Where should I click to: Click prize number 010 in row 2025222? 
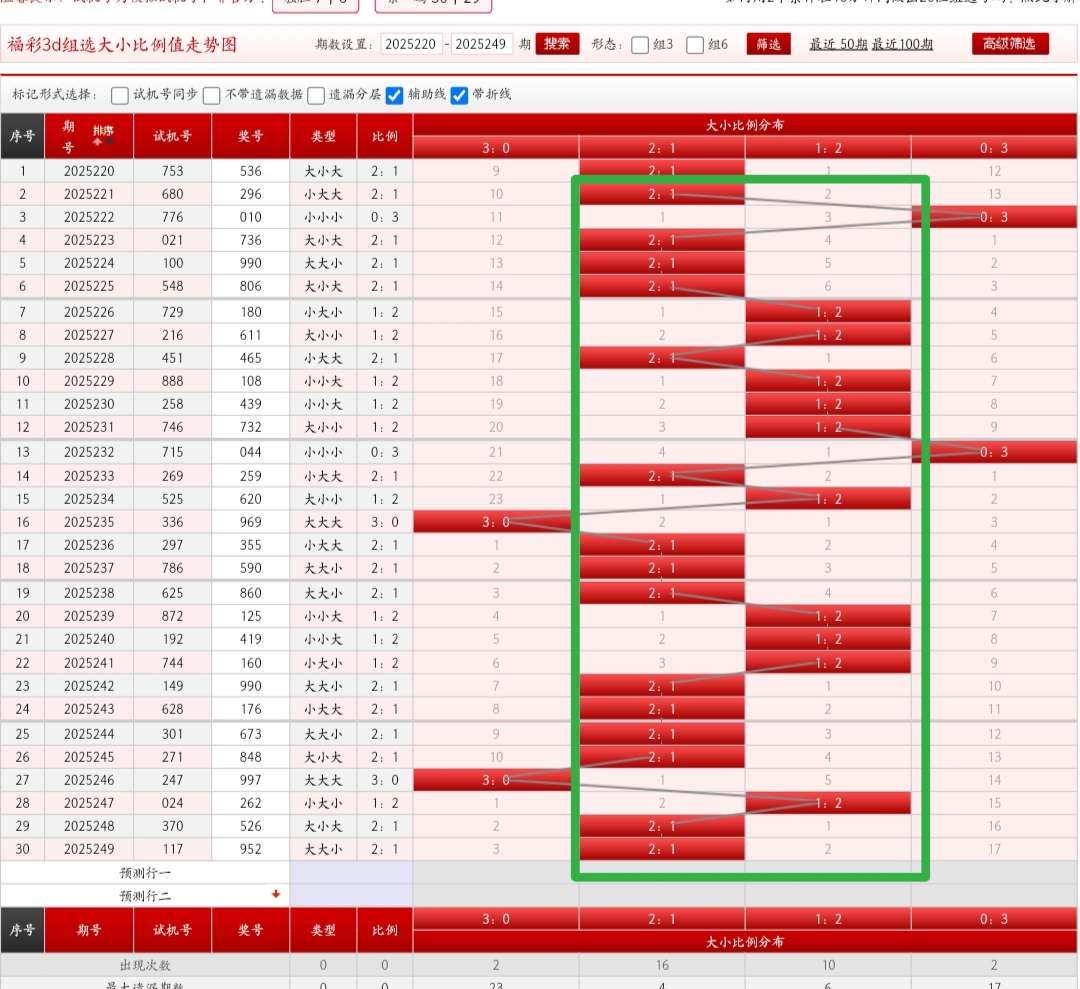point(251,217)
